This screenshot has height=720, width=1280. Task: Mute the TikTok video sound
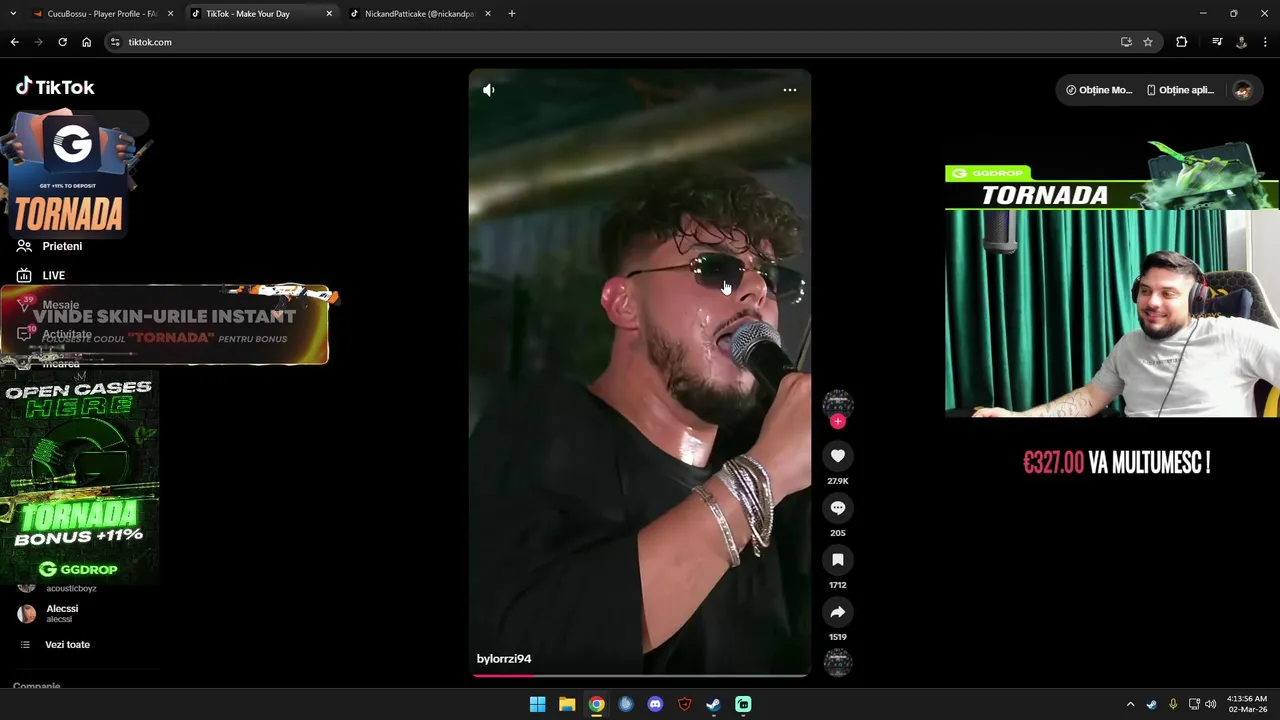coord(489,90)
